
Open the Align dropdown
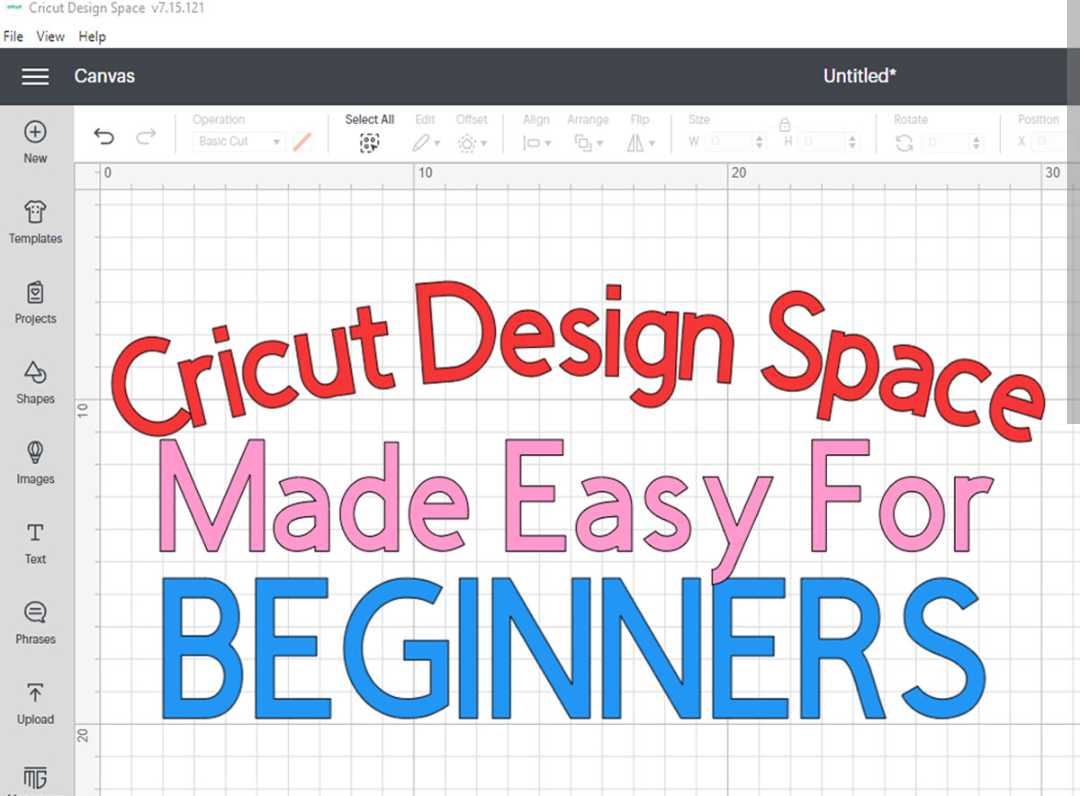[536, 142]
